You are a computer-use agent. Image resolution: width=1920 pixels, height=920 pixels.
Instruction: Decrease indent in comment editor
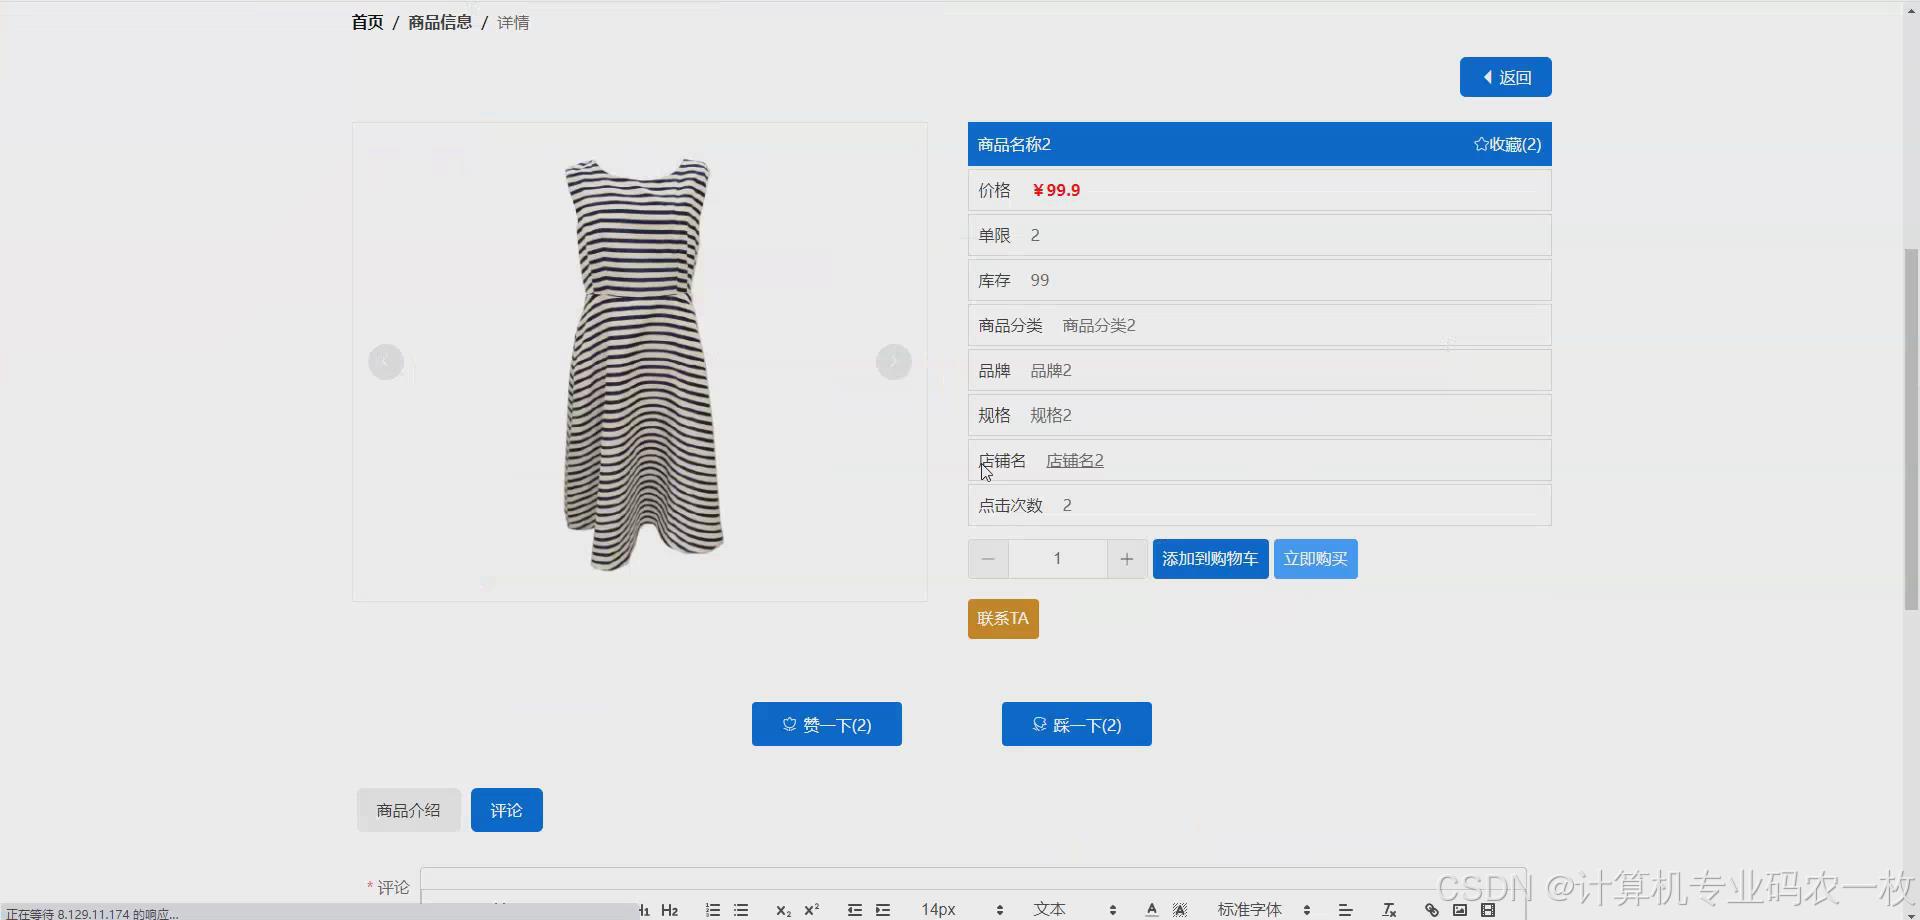click(855, 910)
